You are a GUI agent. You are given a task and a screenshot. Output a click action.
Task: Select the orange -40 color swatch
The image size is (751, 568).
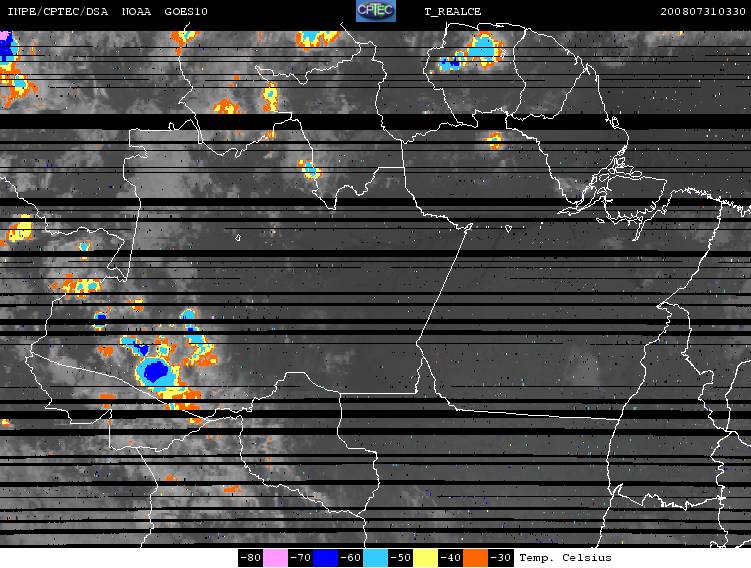[475, 558]
